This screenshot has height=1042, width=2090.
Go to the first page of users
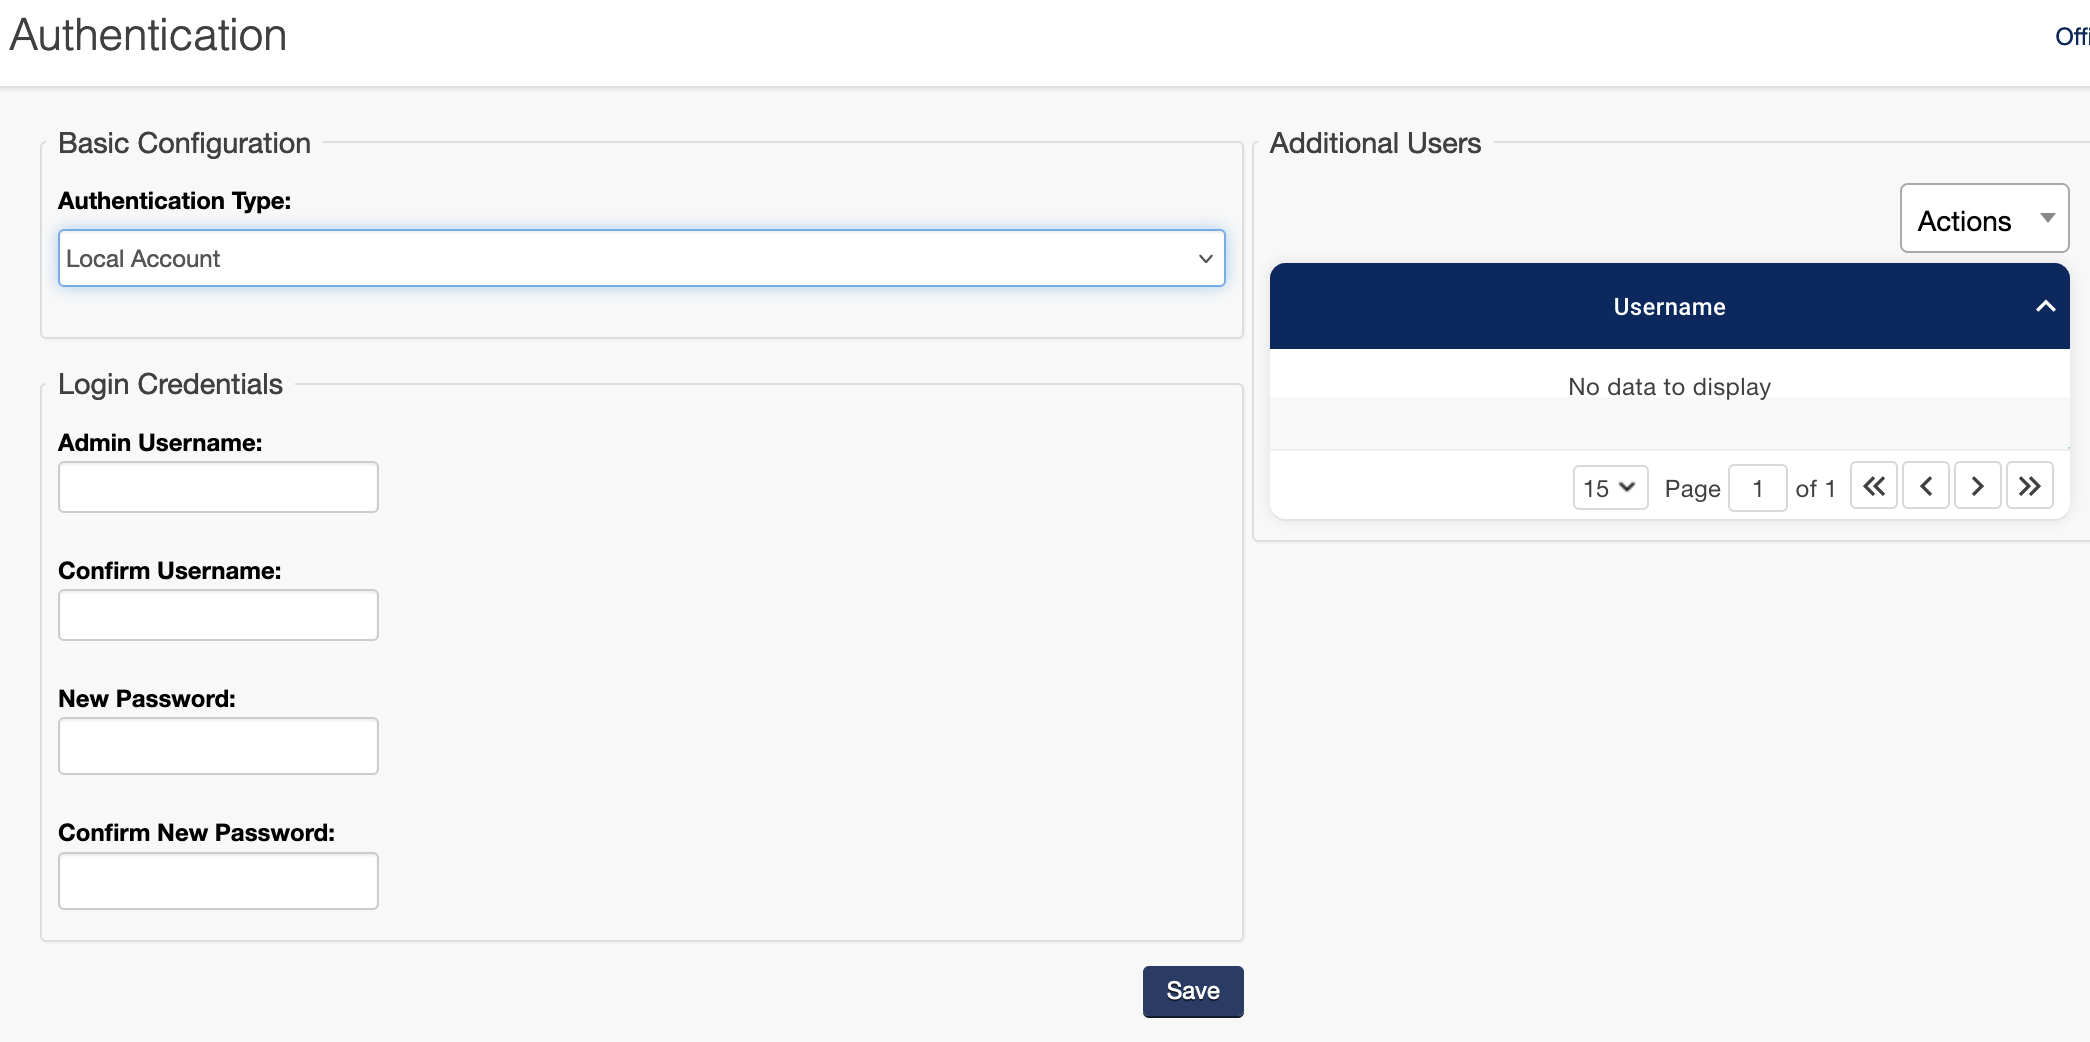[1873, 487]
